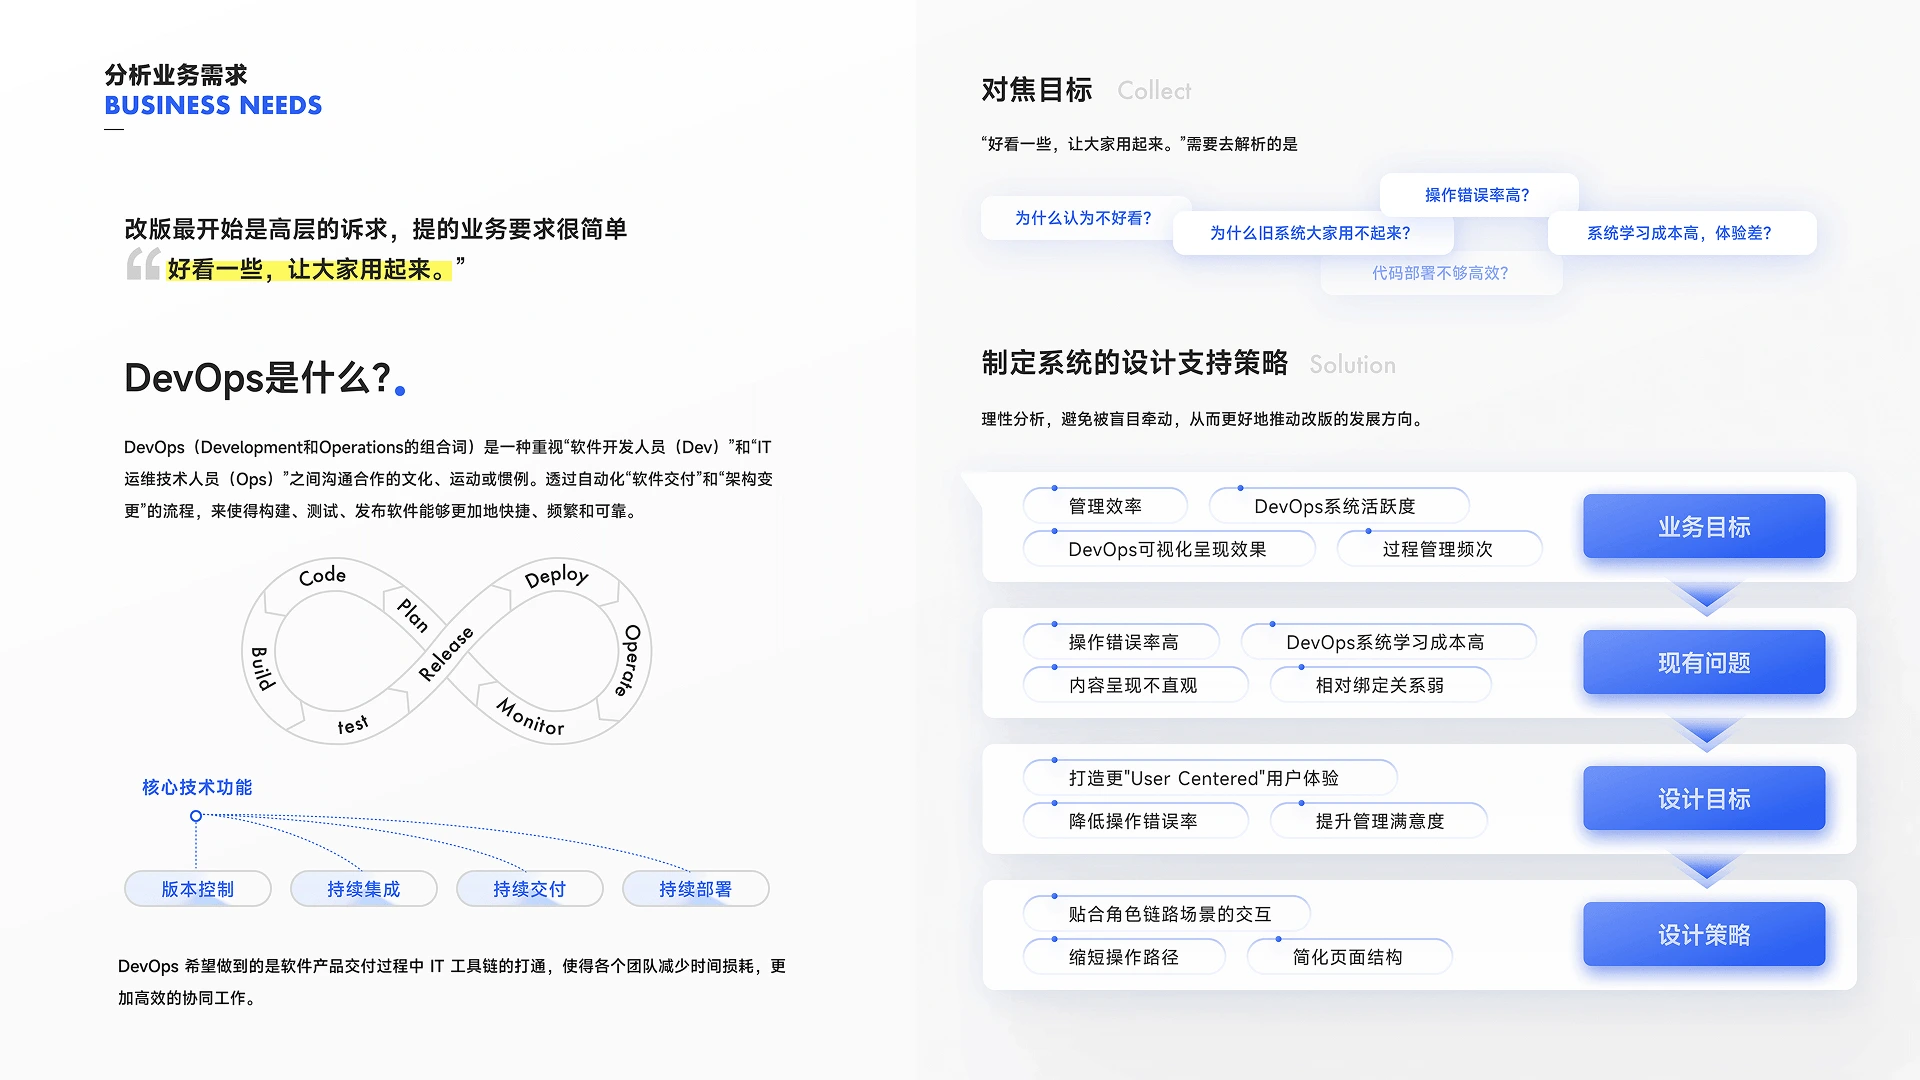Click the Plan segment of DevOps loop
1920x1080 pixels.
pos(412,615)
